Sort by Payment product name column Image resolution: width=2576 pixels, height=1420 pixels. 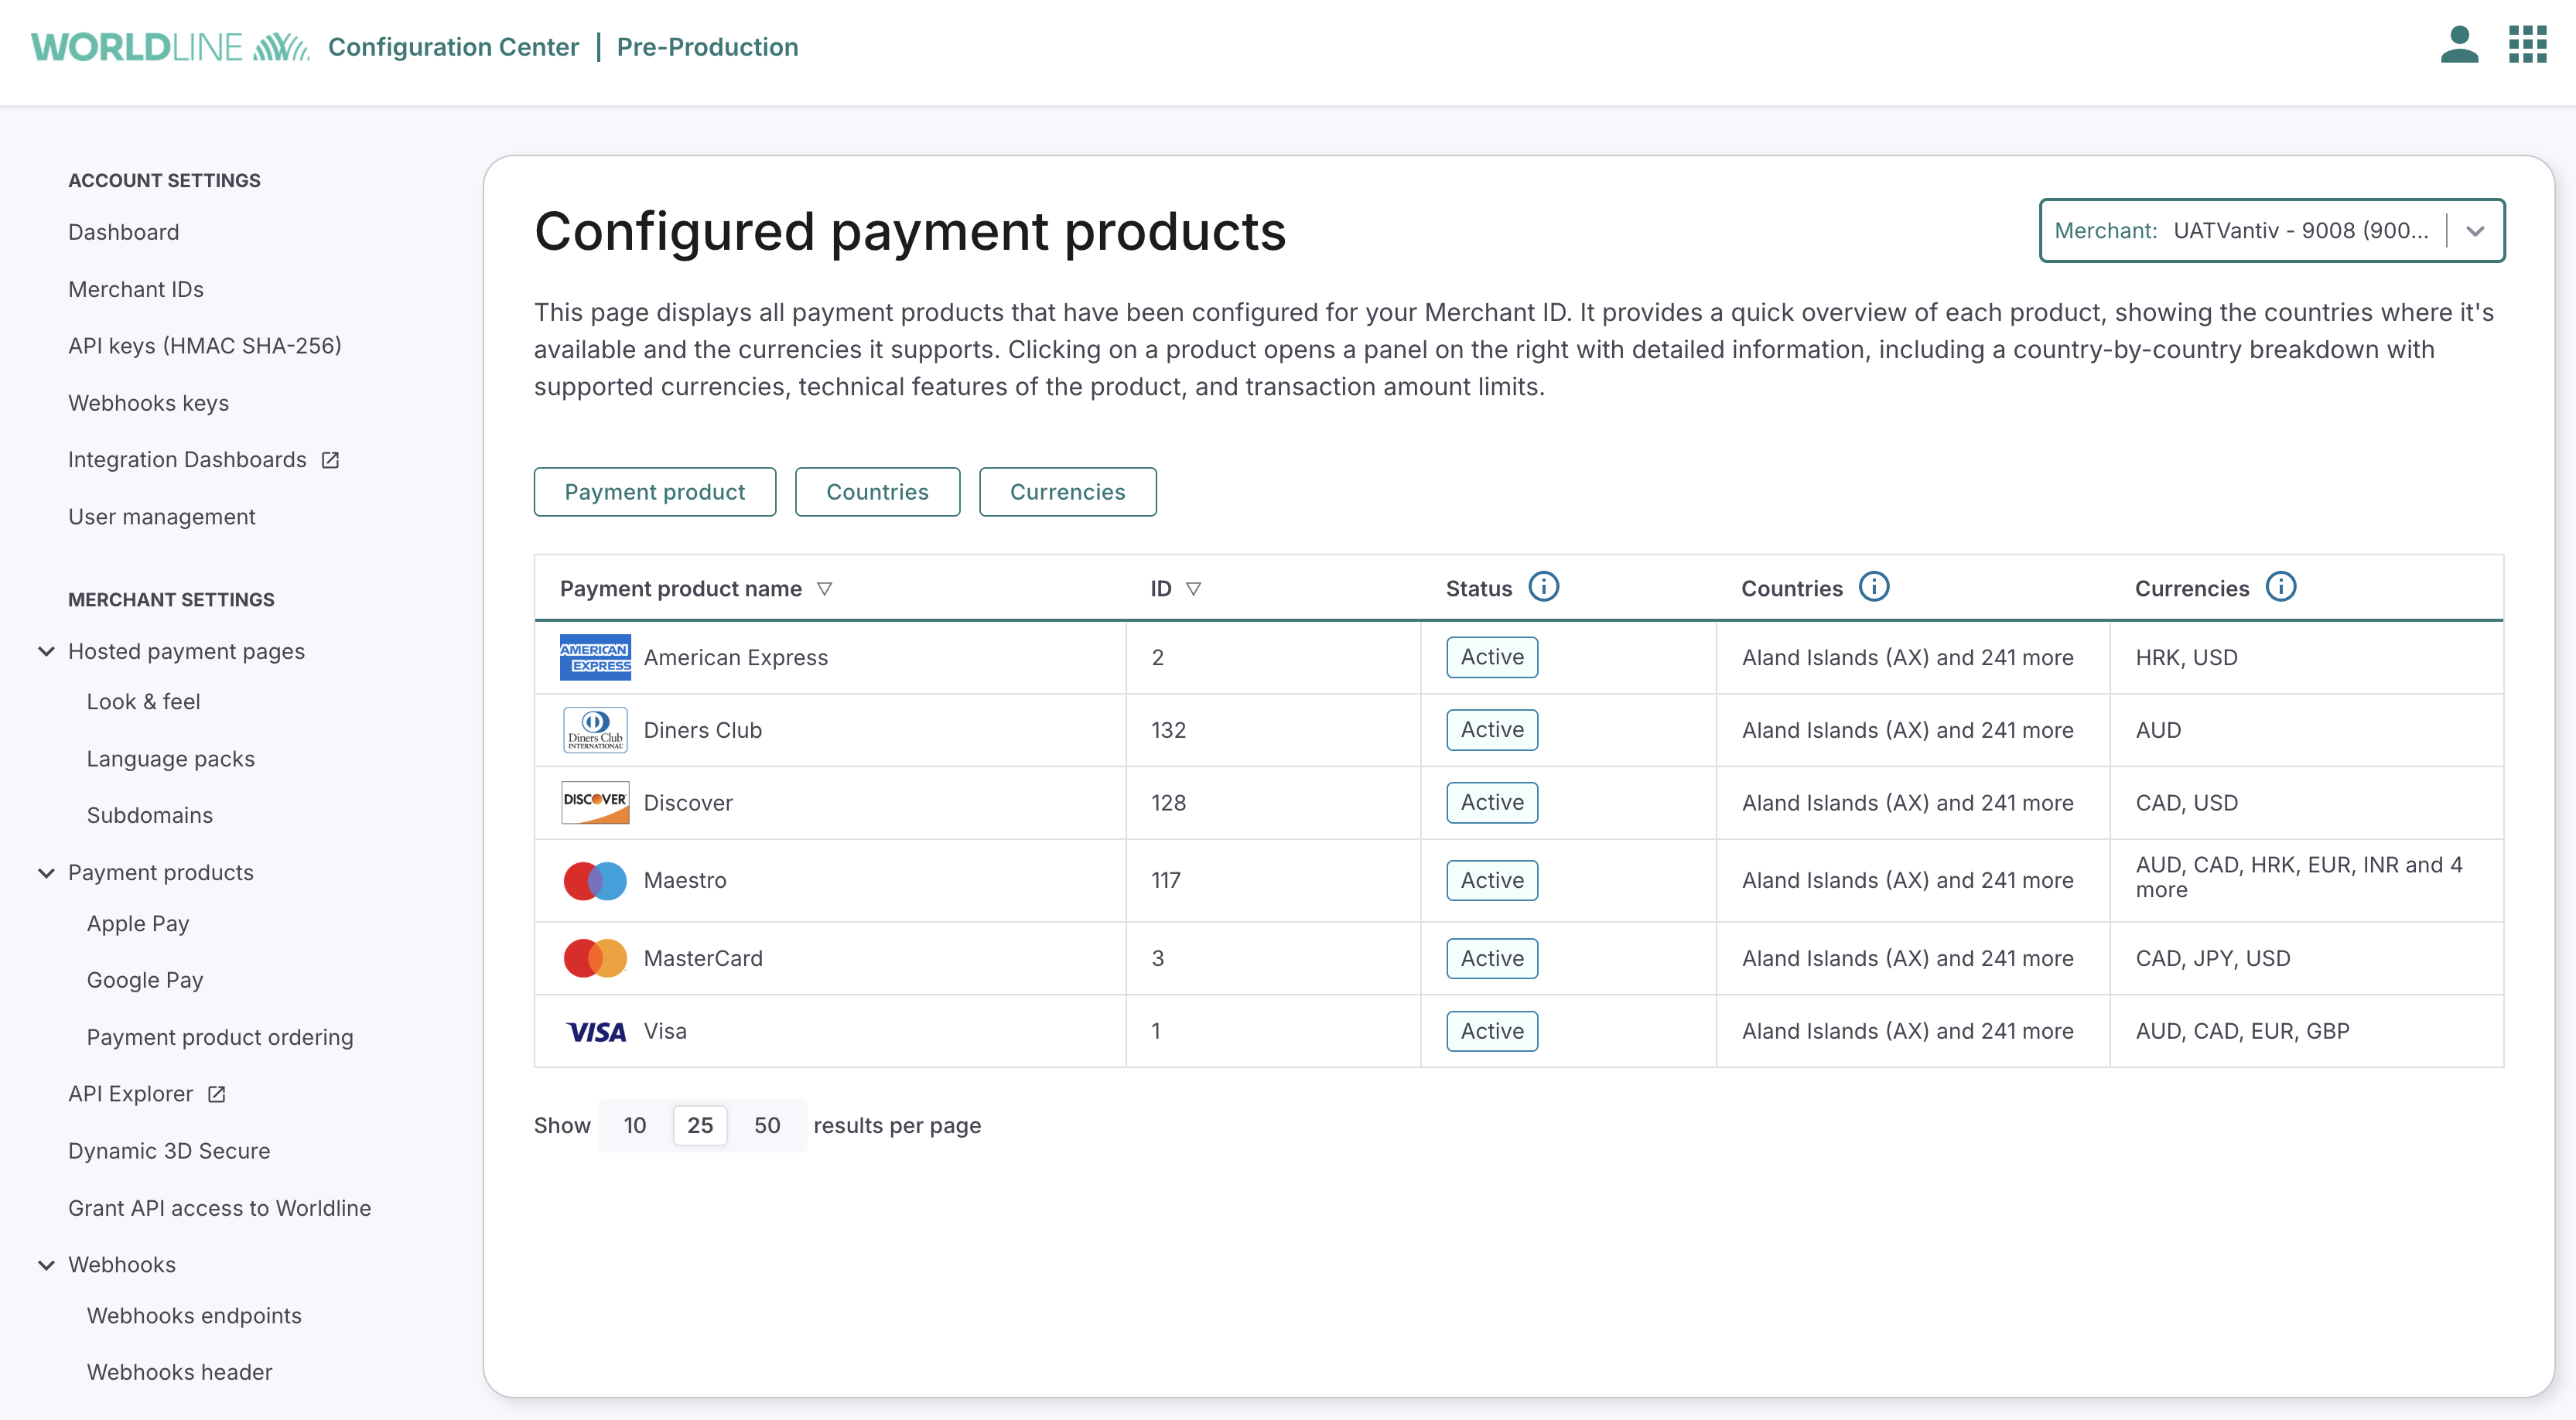(826, 588)
